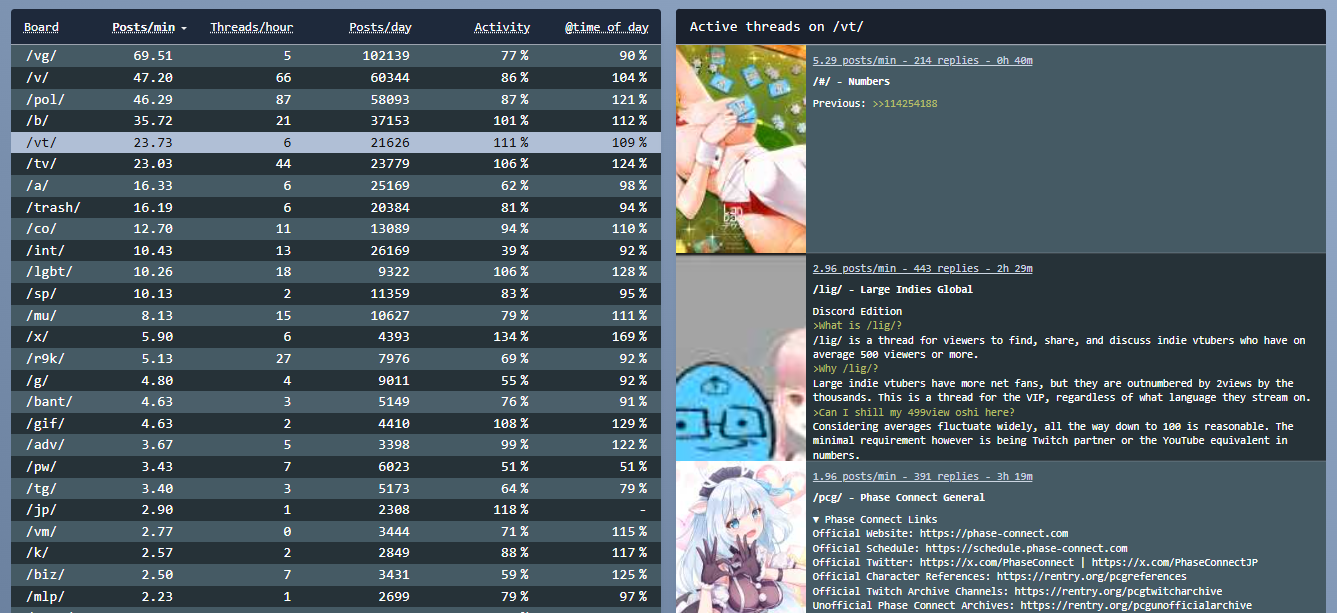Sort by Threads/hour column header
The width and height of the screenshot is (1337, 613).
pos(251,28)
